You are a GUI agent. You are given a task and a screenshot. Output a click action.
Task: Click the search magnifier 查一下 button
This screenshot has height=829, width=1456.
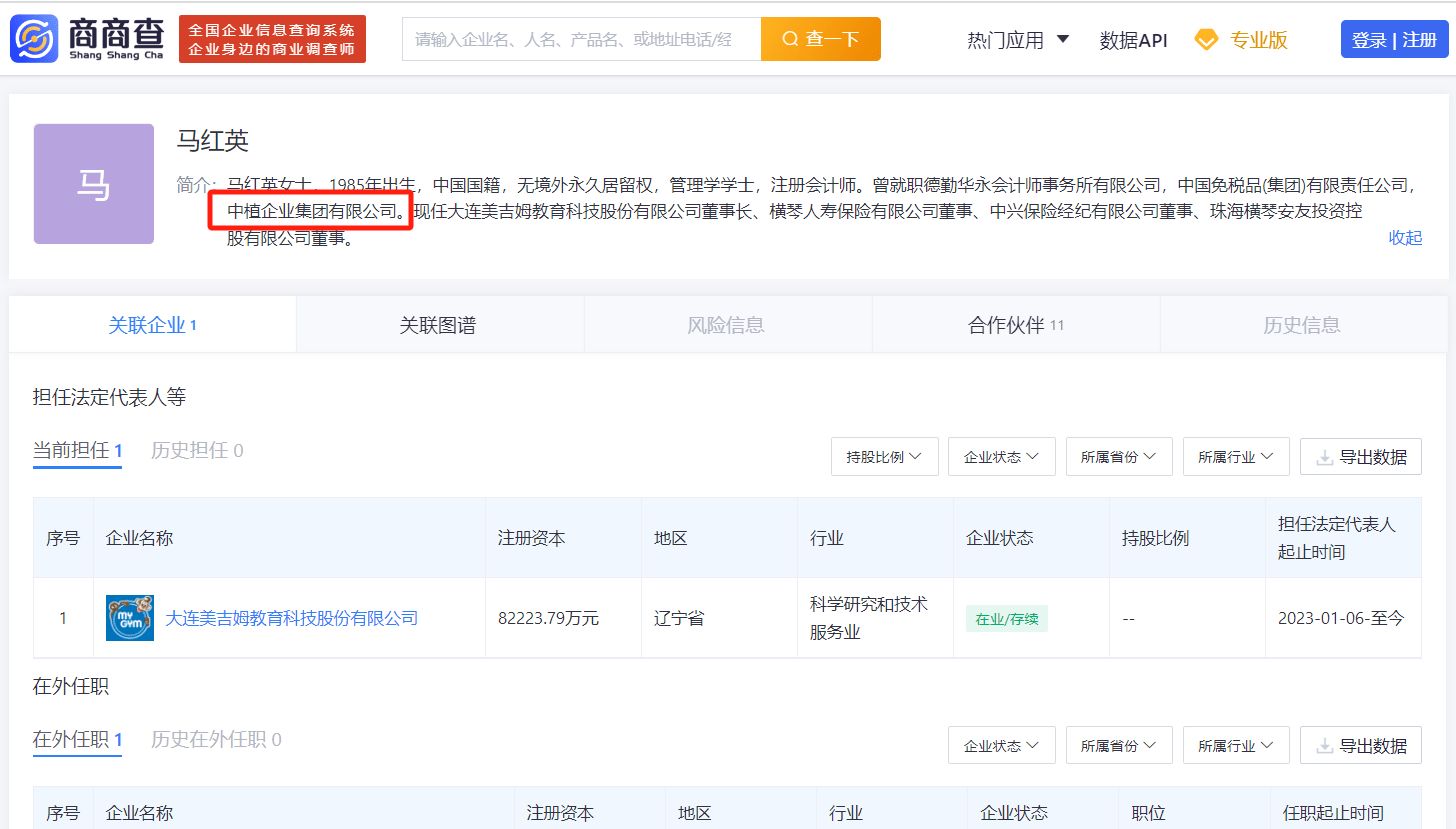pos(821,39)
